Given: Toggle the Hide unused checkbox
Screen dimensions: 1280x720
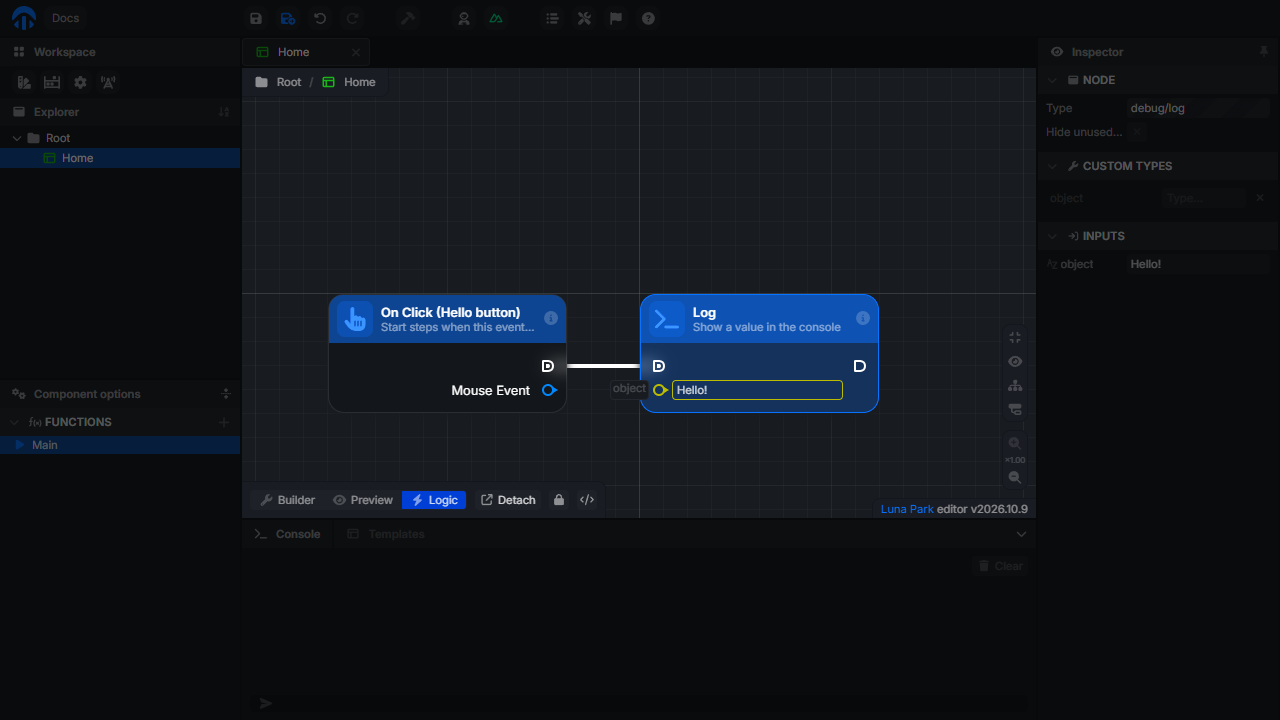Looking at the screenshot, I should pyautogui.click(x=1137, y=132).
